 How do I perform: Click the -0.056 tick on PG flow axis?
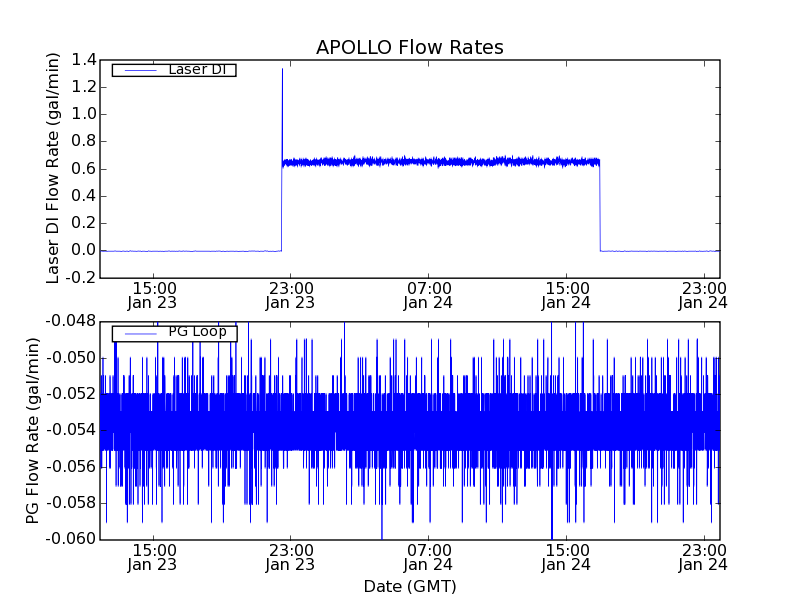[x=71, y=466]
